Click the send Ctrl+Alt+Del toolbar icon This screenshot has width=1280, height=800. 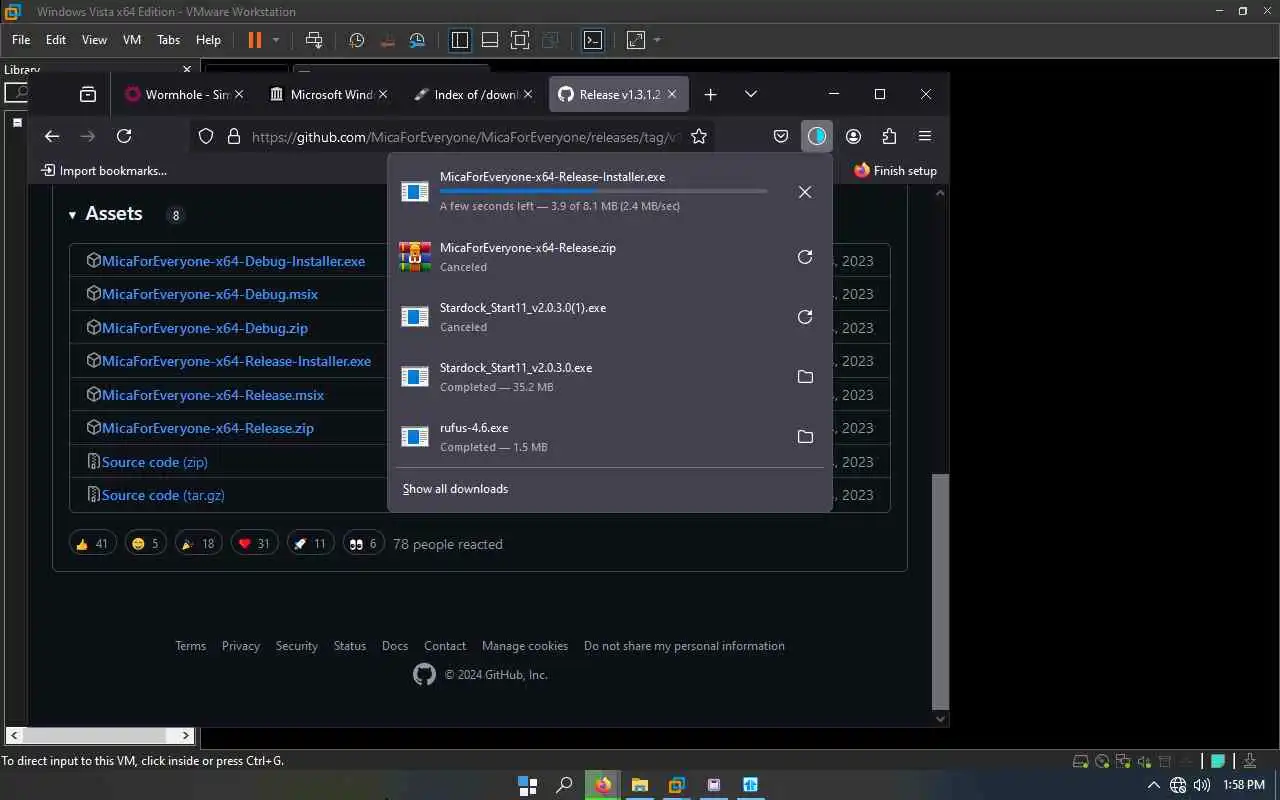[314, 40]
